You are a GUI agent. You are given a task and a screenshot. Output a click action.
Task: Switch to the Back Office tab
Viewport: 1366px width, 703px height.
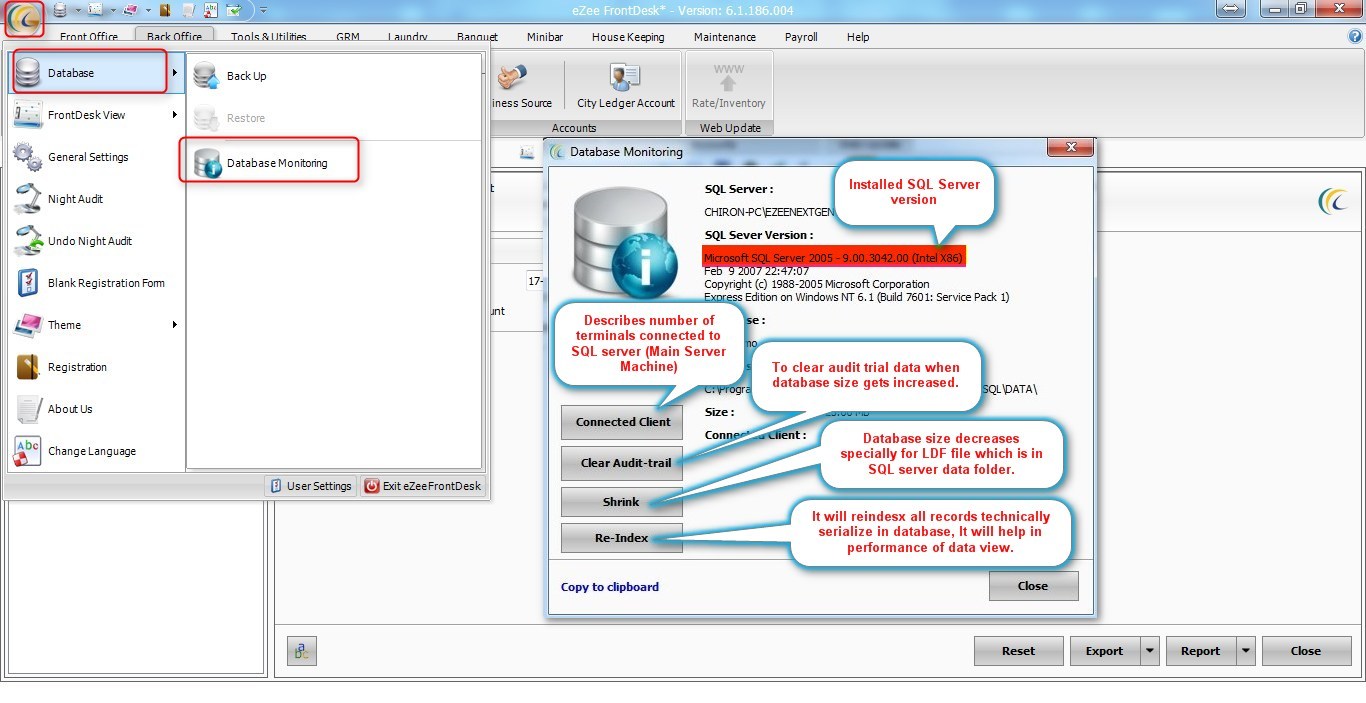click(174, 37)
